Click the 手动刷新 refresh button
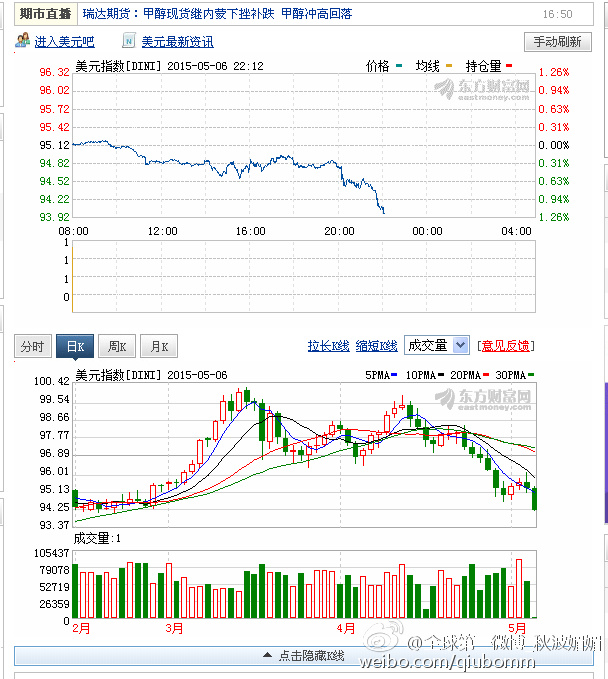Image resolution: width=608 pixels, height=679 pixels. tap(557, 42)
